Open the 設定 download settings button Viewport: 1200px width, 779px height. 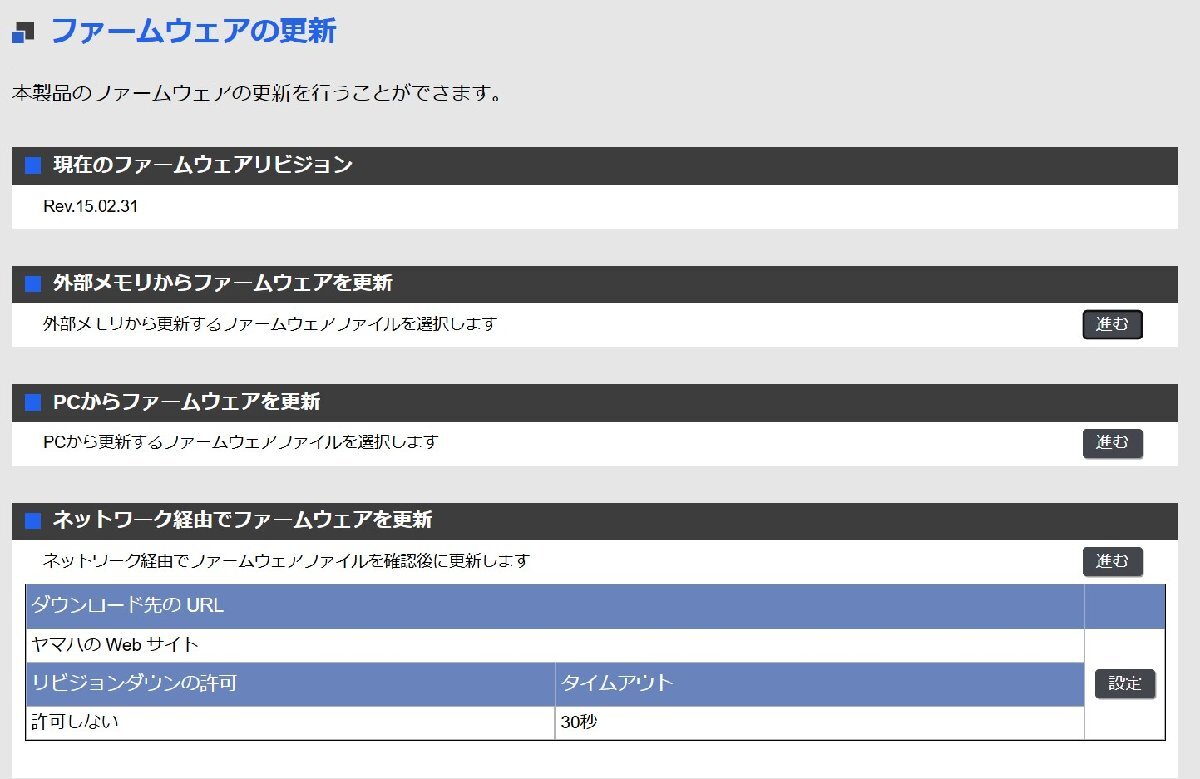tap(1125, 684)
